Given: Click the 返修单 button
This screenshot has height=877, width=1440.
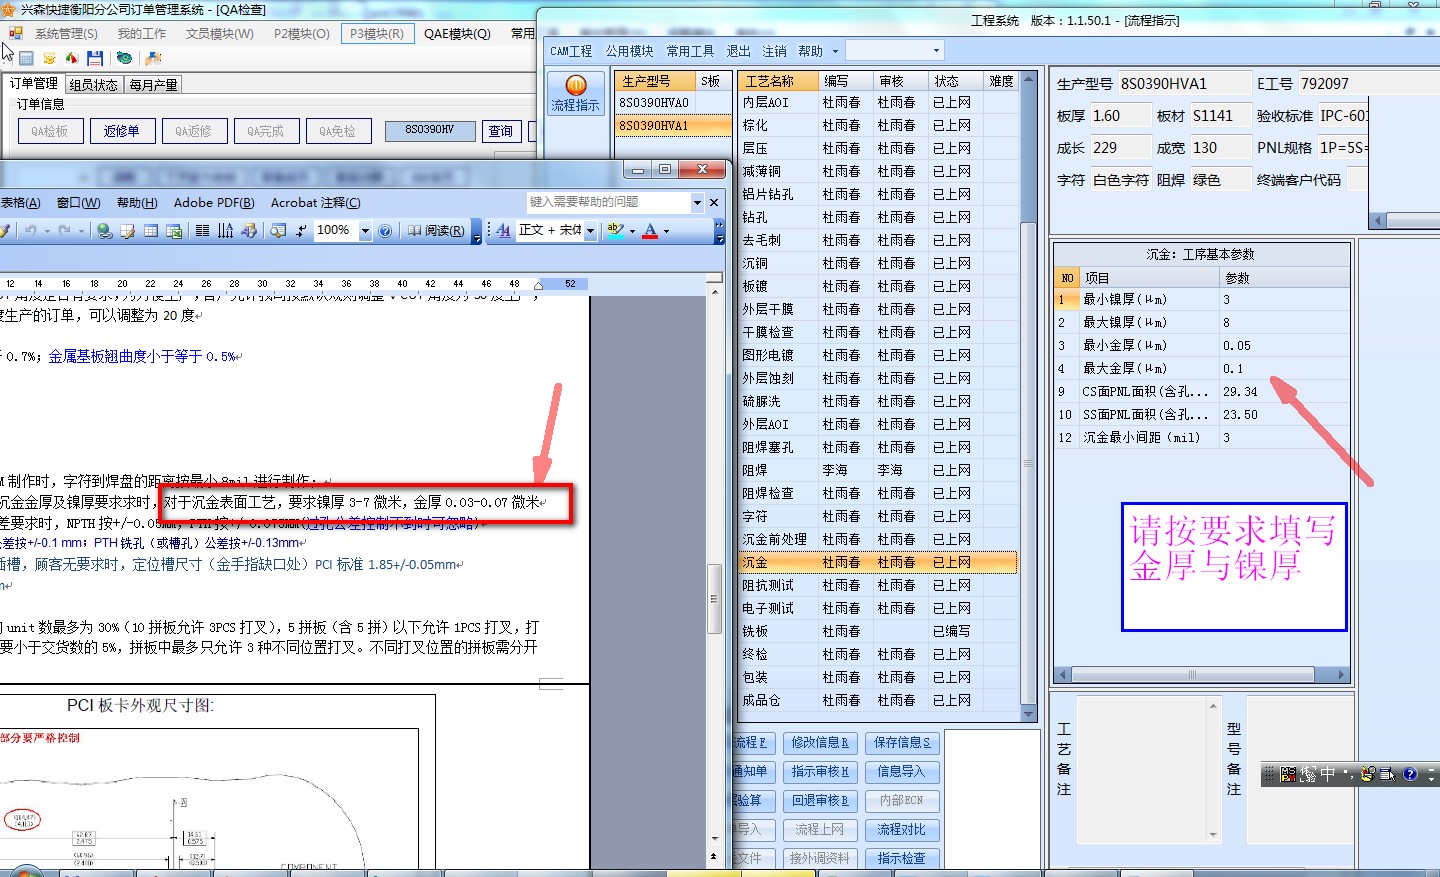Looking at the screenshot, I should click(121, 131).
